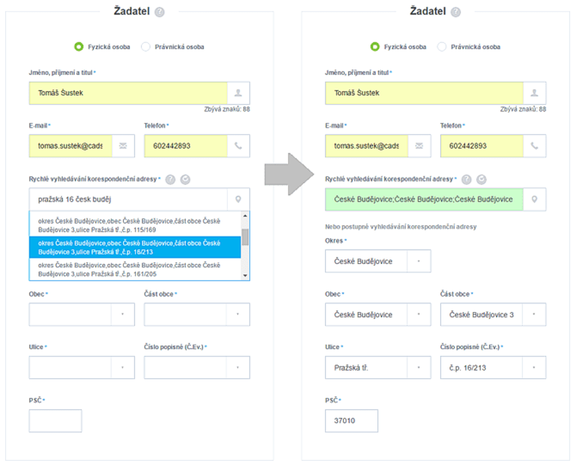The height and width of the screenshot is (466, 575).
Task: Select suggestion ending with č.p. 16/213
Action: pyautogui.click(x=135, y=247)
